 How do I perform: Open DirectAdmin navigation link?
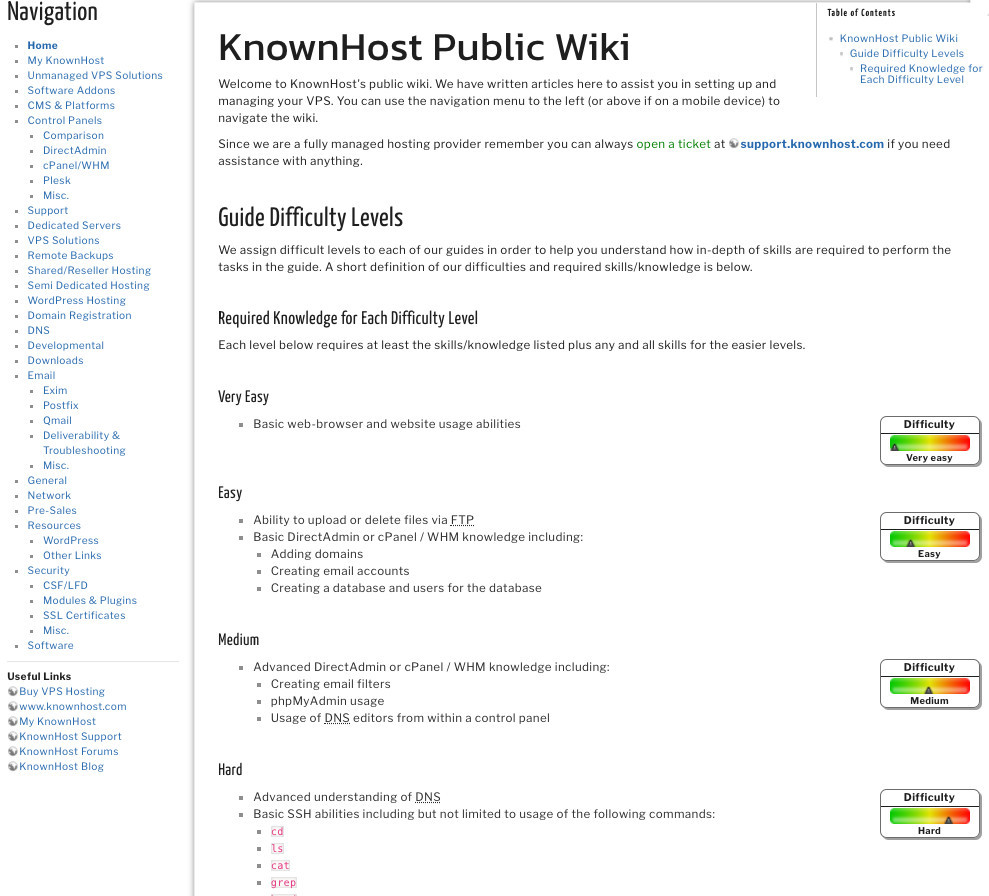click(x=74, y=151)
